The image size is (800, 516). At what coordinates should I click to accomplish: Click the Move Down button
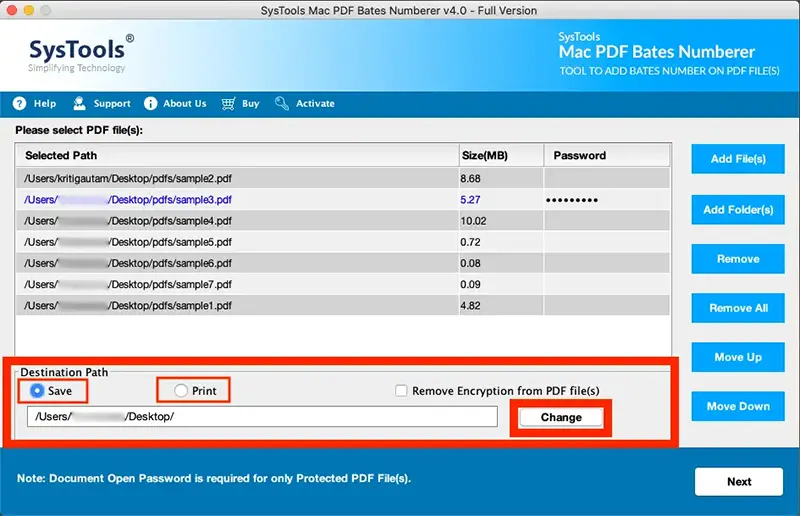click(x=738, y=406)
